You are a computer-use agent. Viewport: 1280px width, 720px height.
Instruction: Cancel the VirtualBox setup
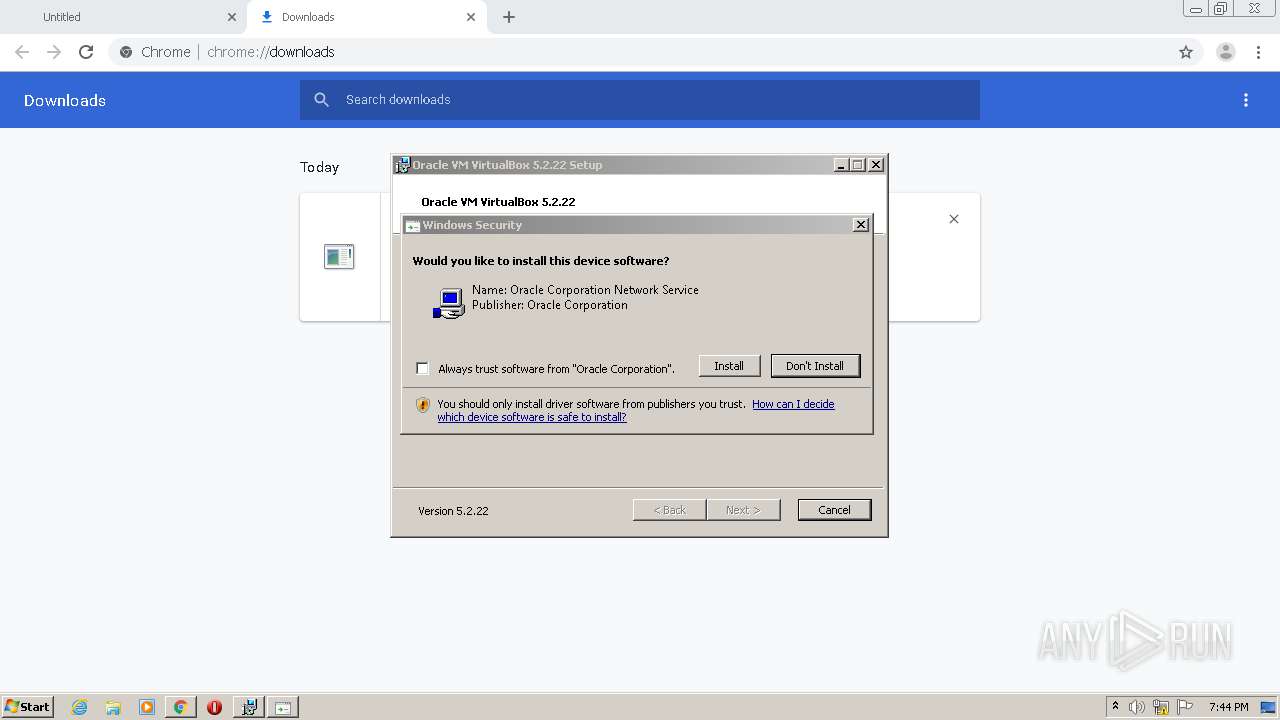(x=834, y=510)
